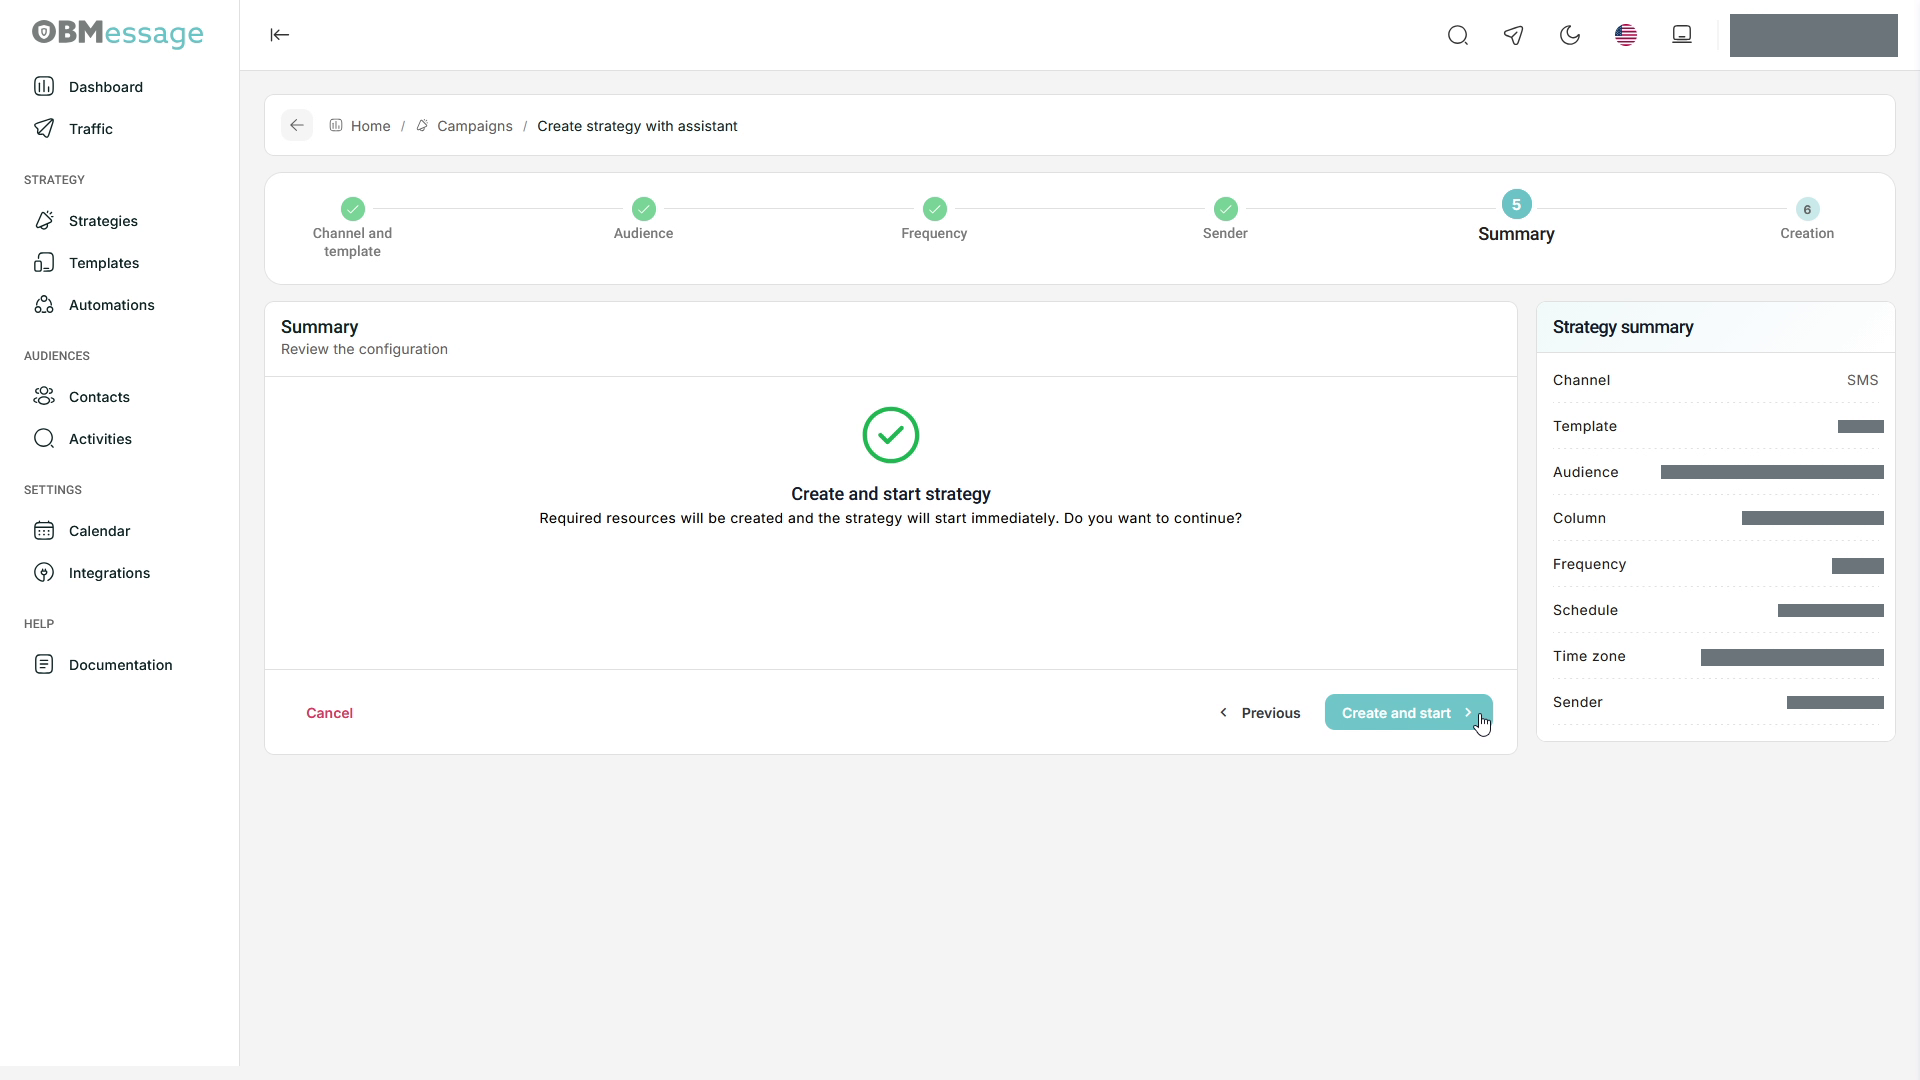
Task: Click the Calendar icon in the sidebar
Action: [44, 531]
